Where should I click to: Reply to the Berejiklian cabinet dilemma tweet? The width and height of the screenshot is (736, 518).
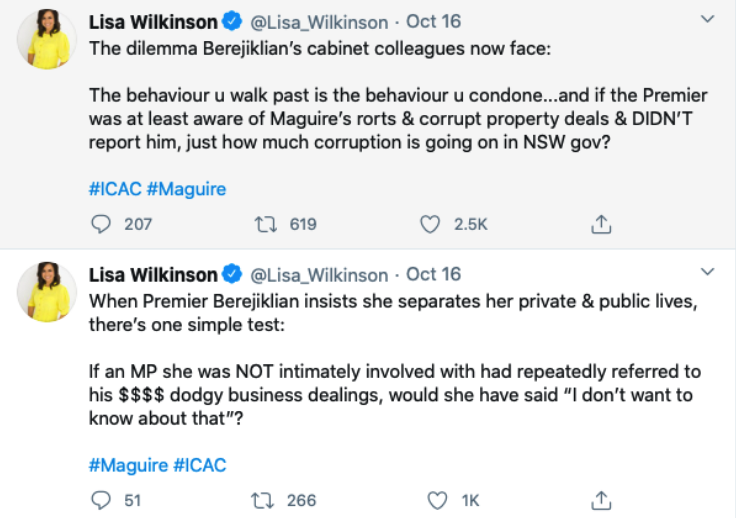[101, 224]
